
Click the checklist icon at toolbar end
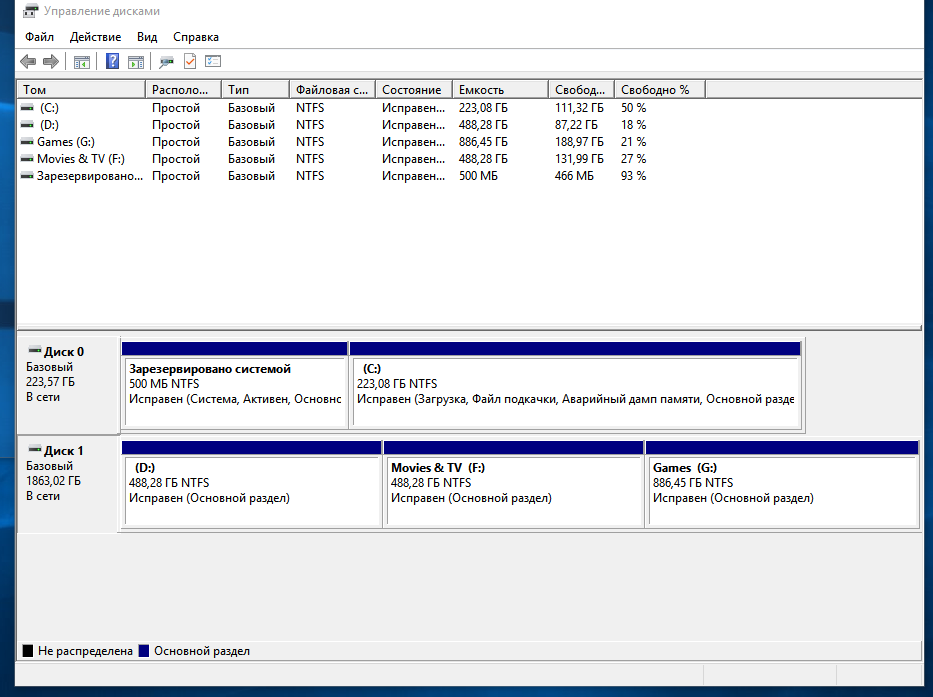[212, 62]
